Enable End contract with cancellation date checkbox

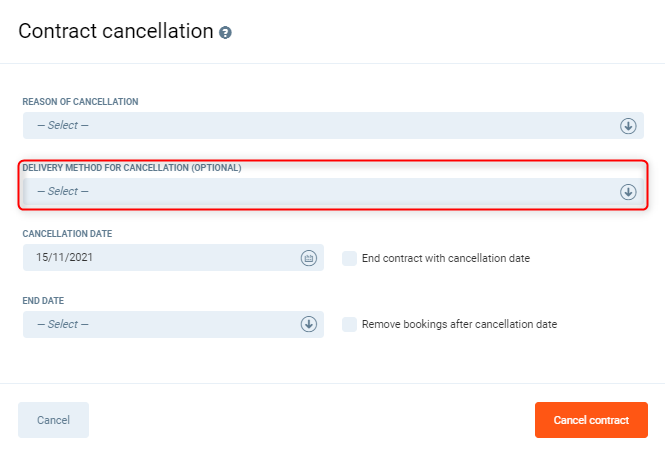point(349,258)
